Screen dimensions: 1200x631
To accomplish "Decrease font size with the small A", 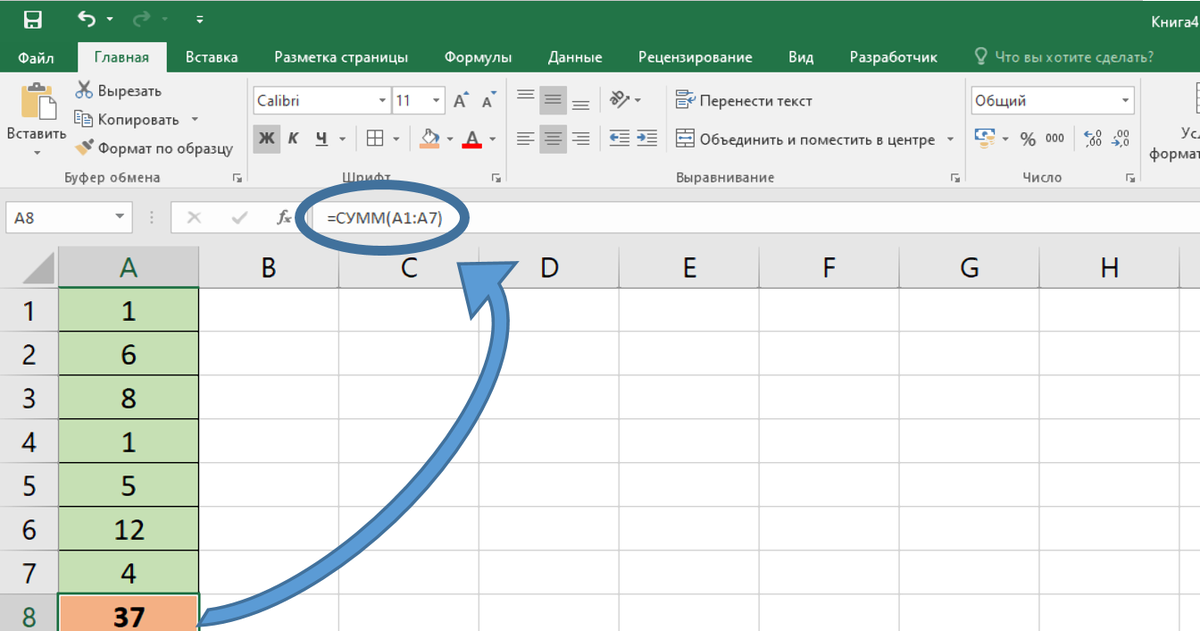I will point(488,101).
